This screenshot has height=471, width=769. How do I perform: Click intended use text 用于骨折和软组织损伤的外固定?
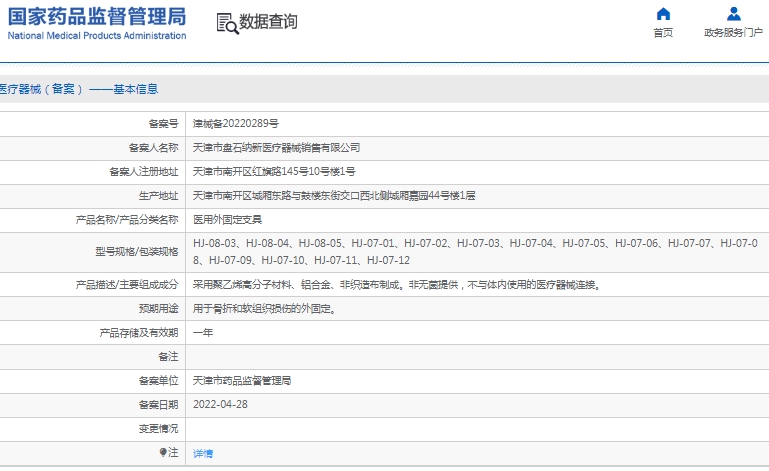pyautogui.click(x=264, y=309)
